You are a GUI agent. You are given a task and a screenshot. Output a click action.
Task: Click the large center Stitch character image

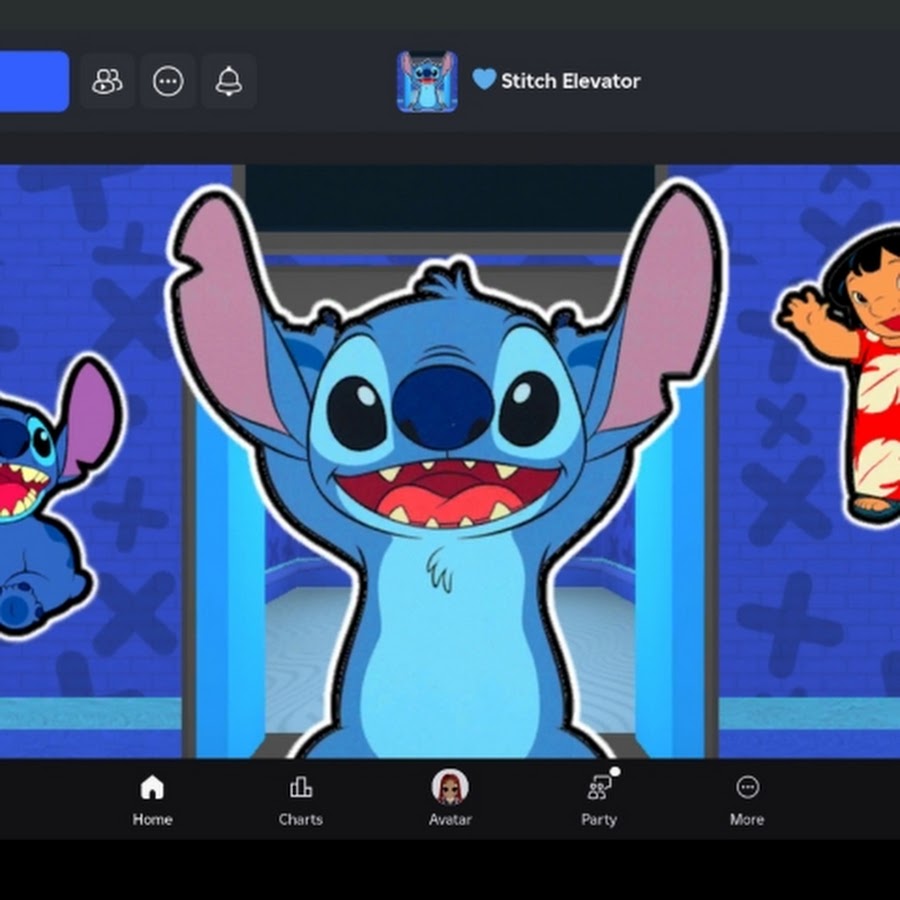tap(445, 480)
